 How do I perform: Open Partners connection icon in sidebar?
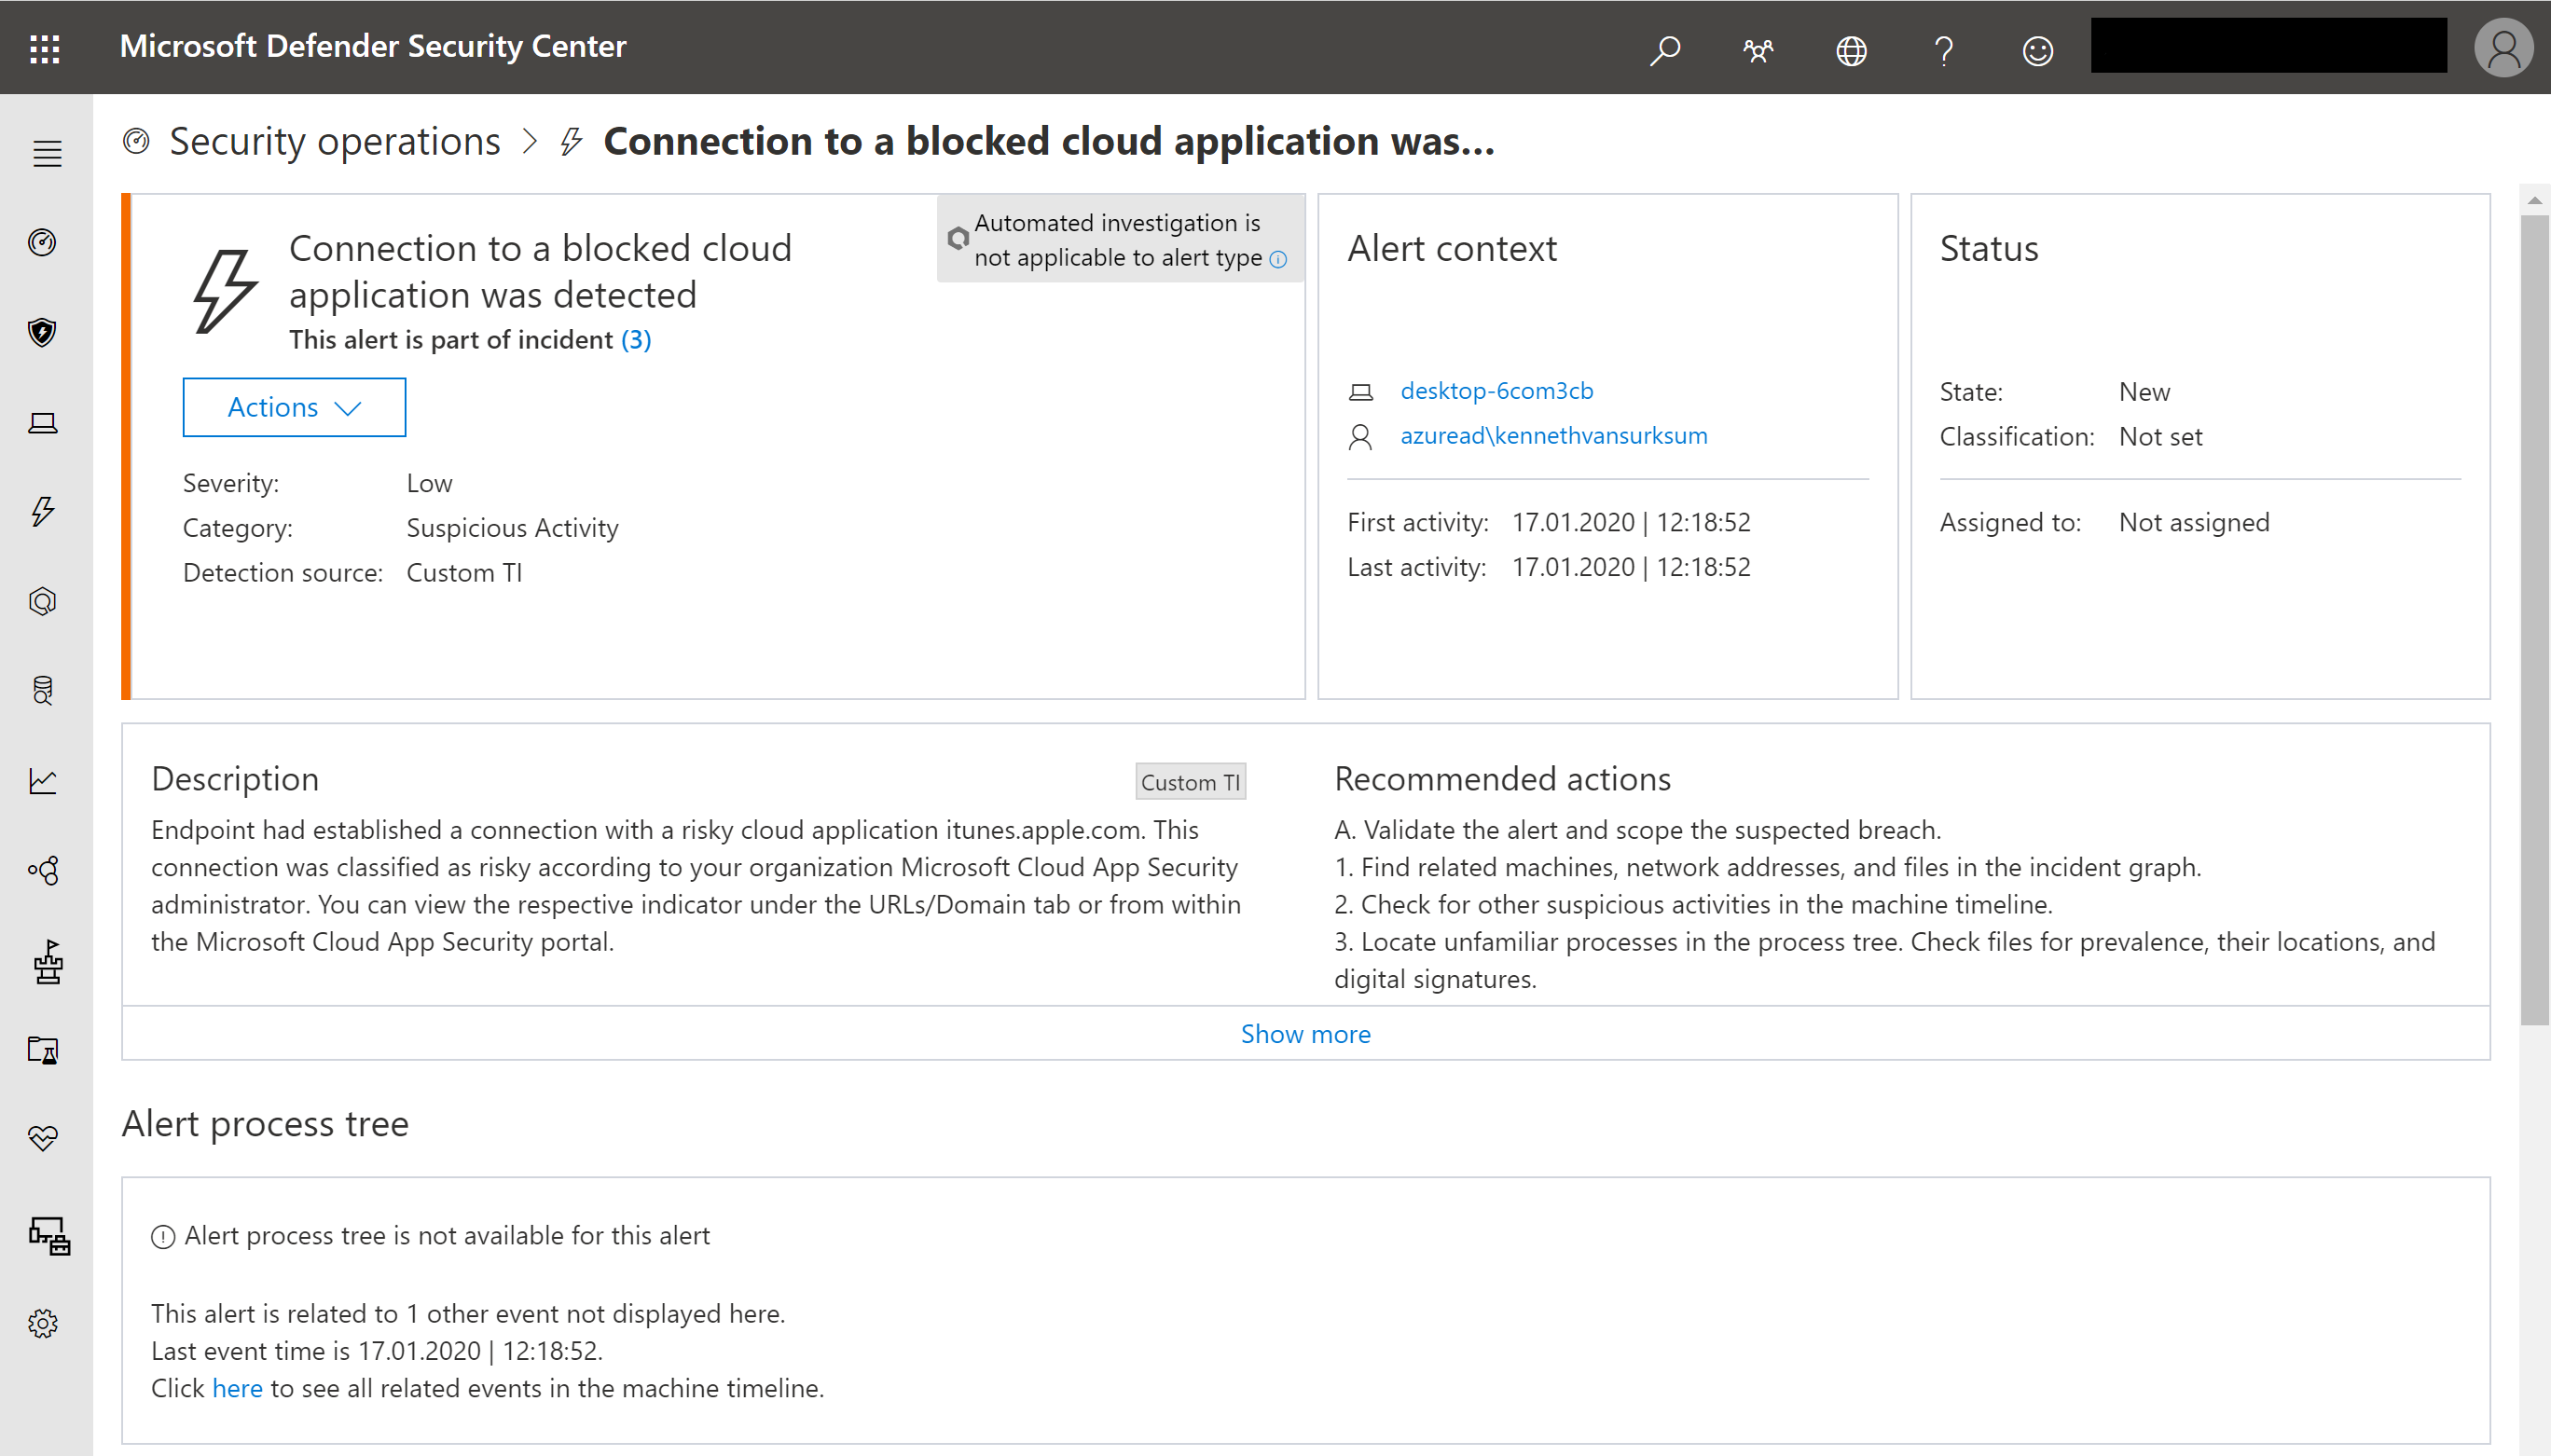coord(44,870)
